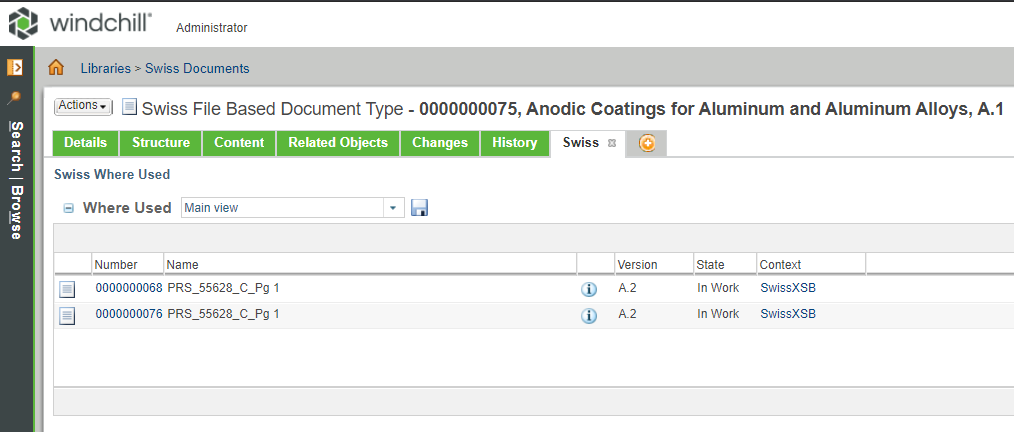Click In Work state in row 0000000076
Screen dimensions: 1014x432
tap(718, 314)
